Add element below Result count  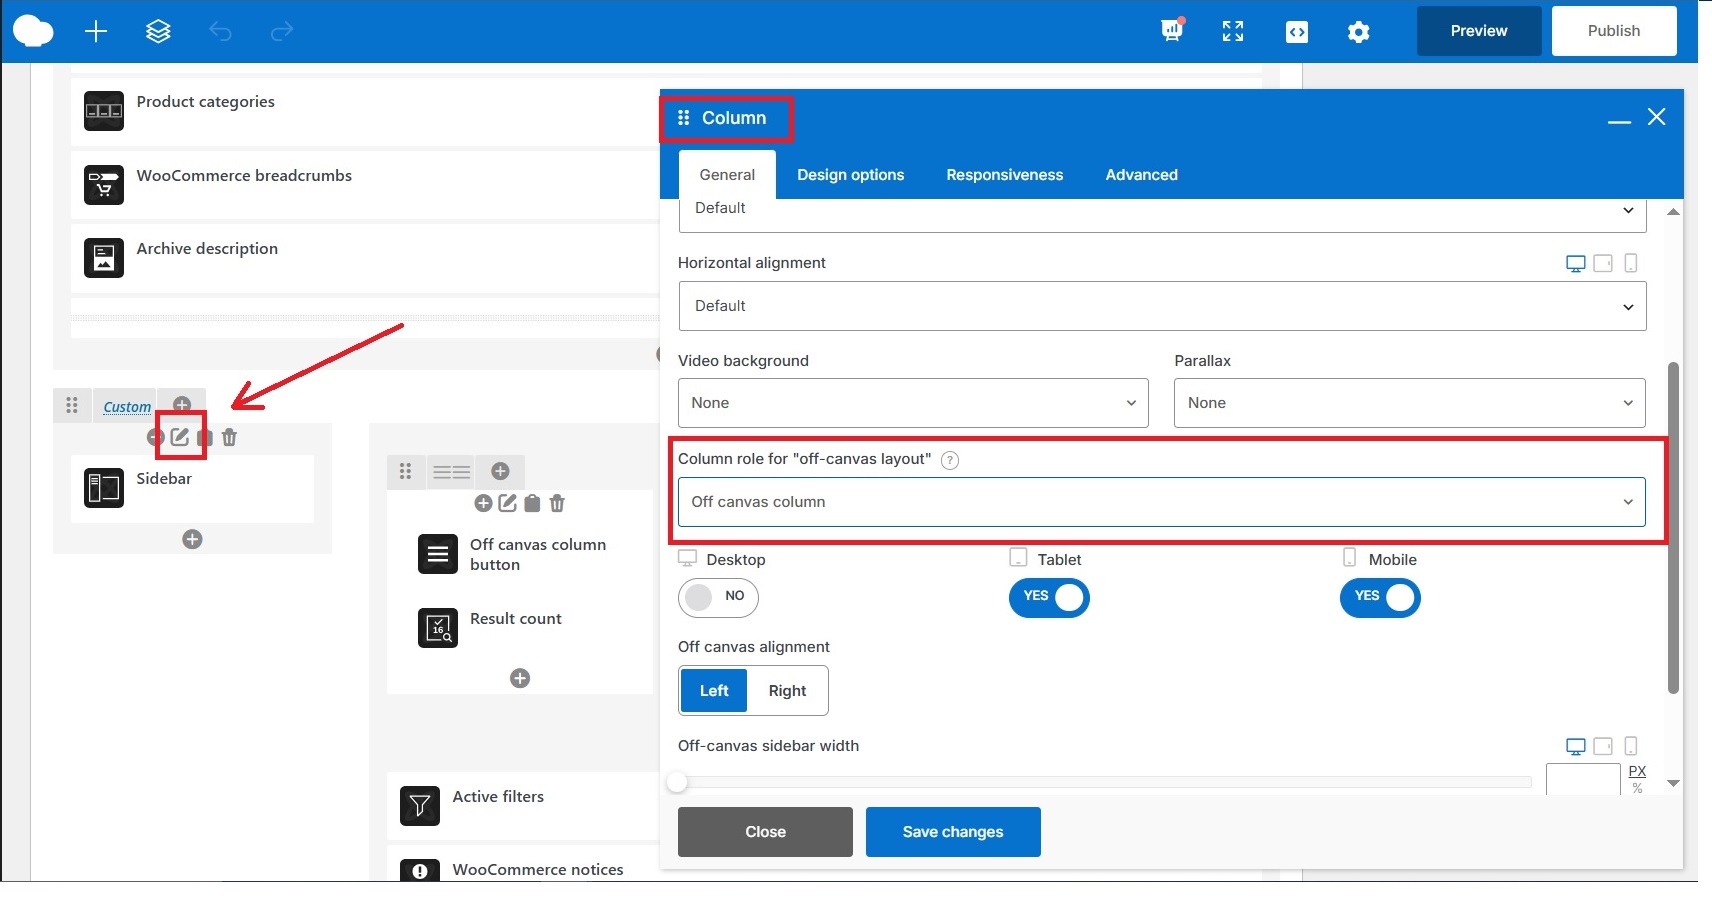[520, 678]
